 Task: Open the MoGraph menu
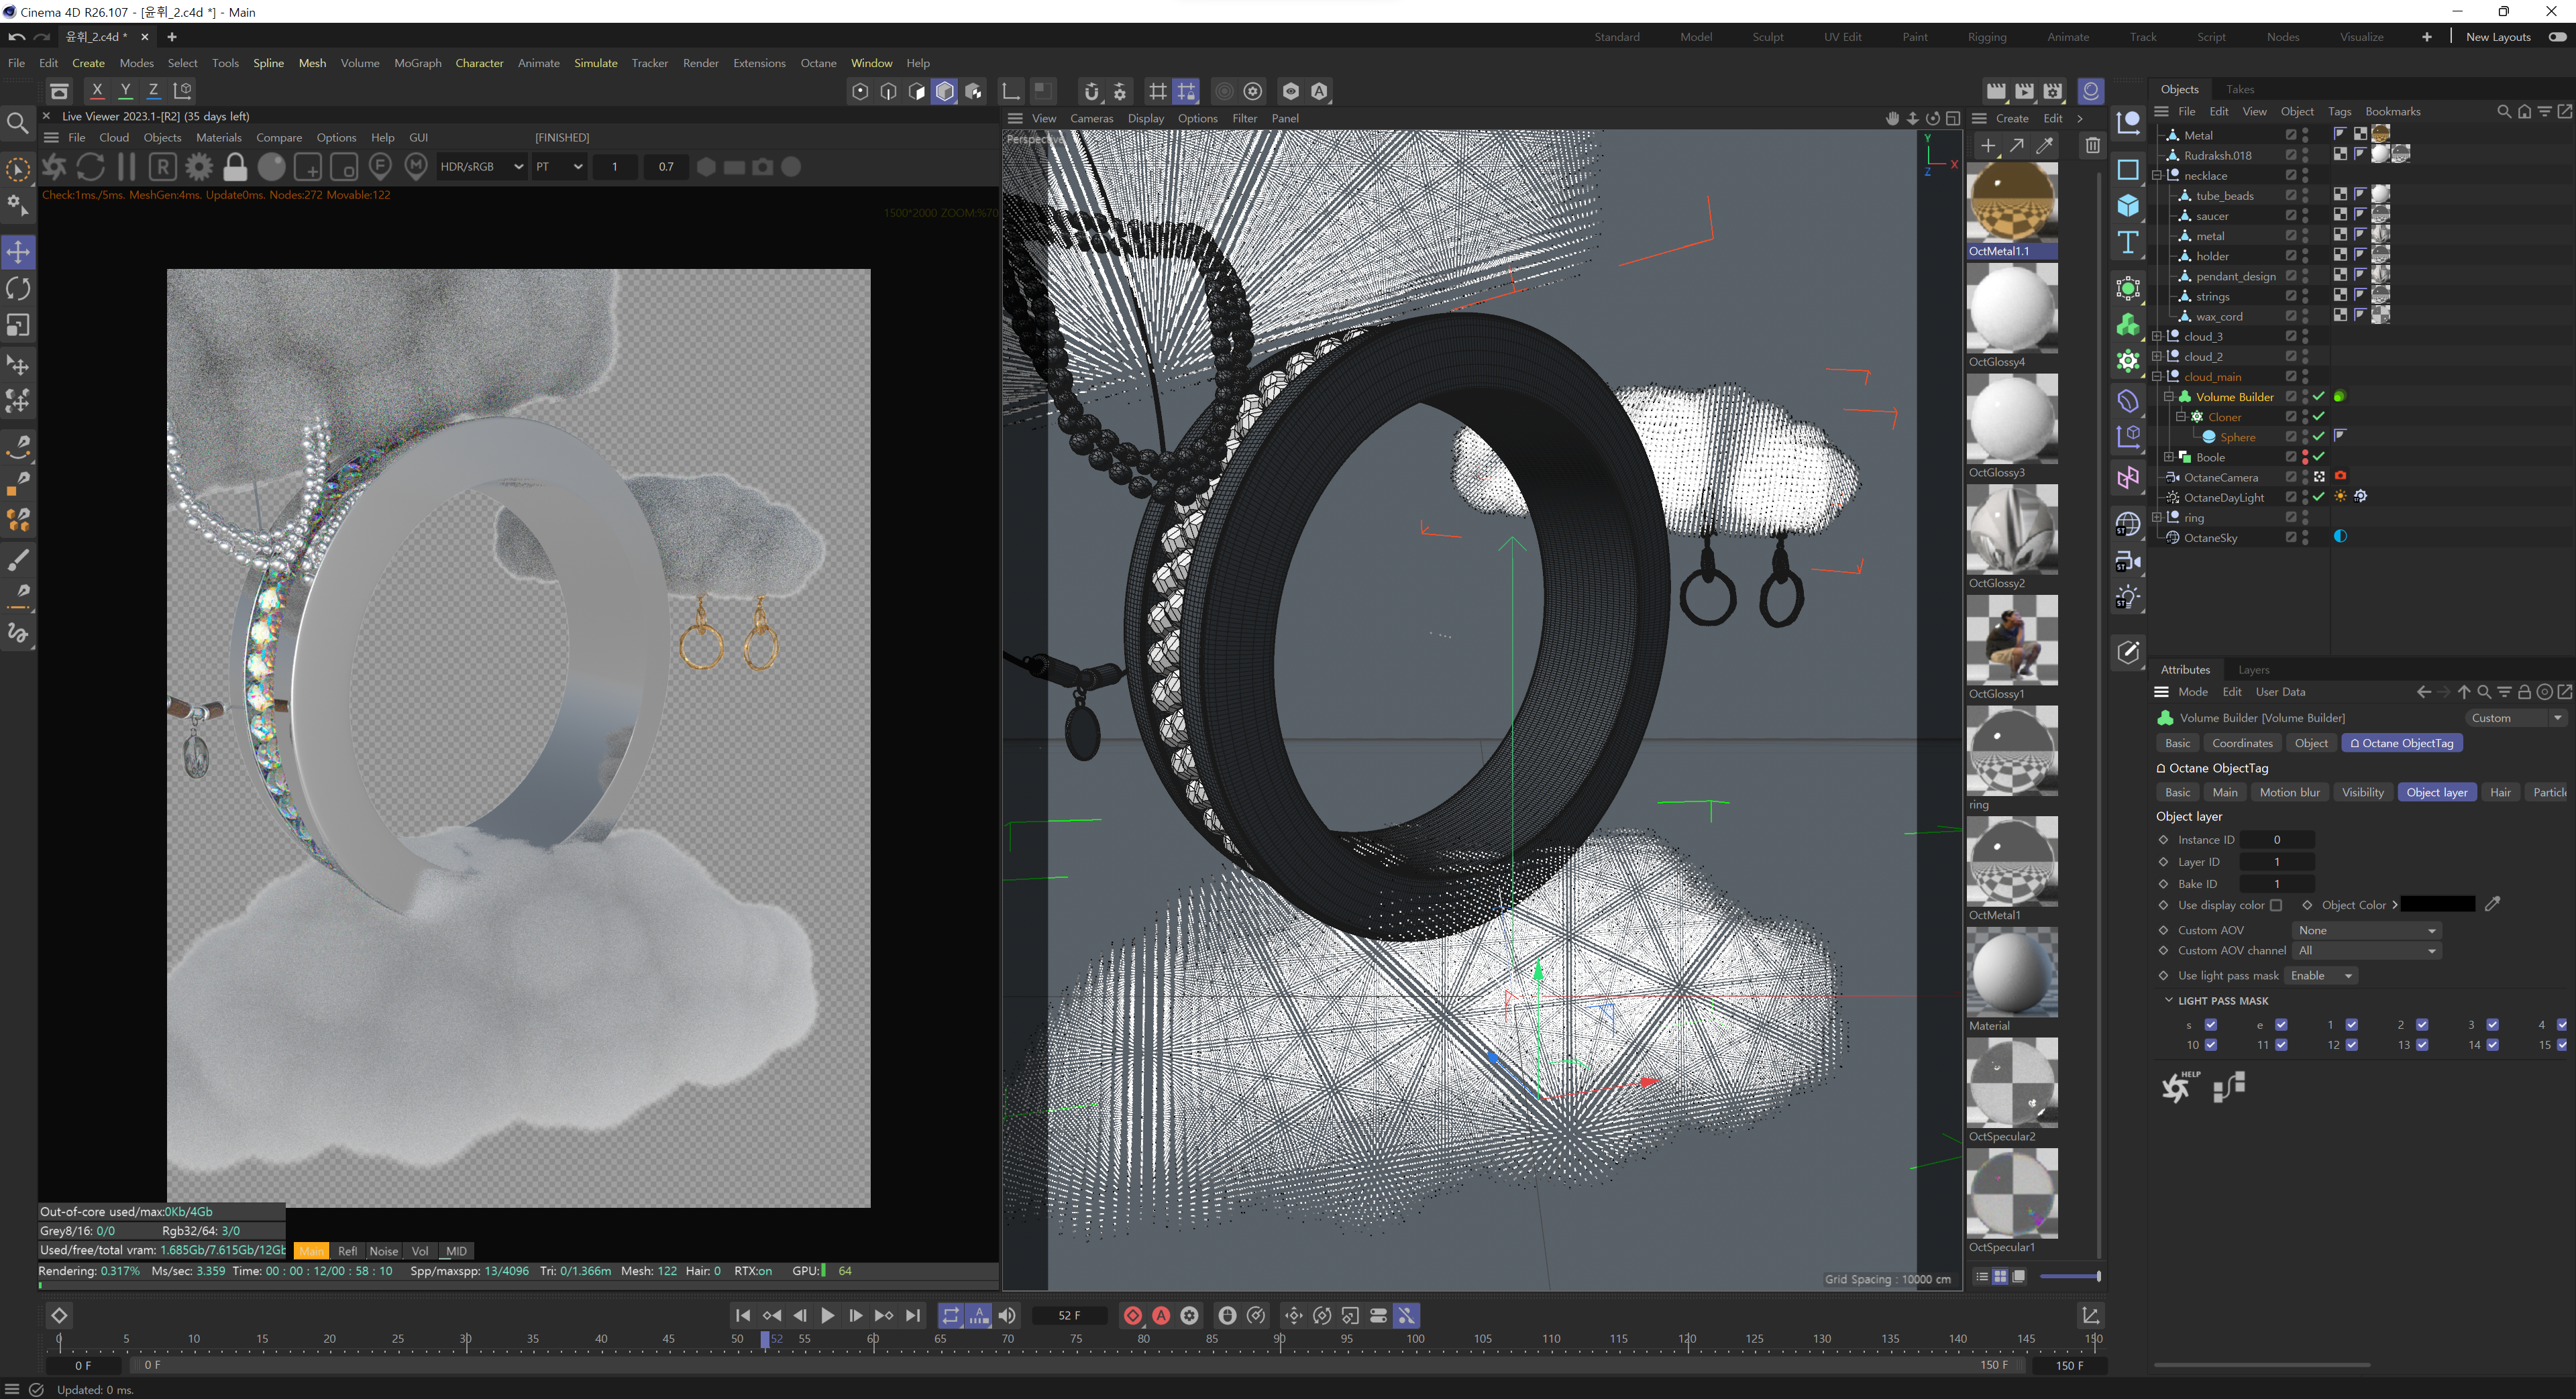click(417, 63)
